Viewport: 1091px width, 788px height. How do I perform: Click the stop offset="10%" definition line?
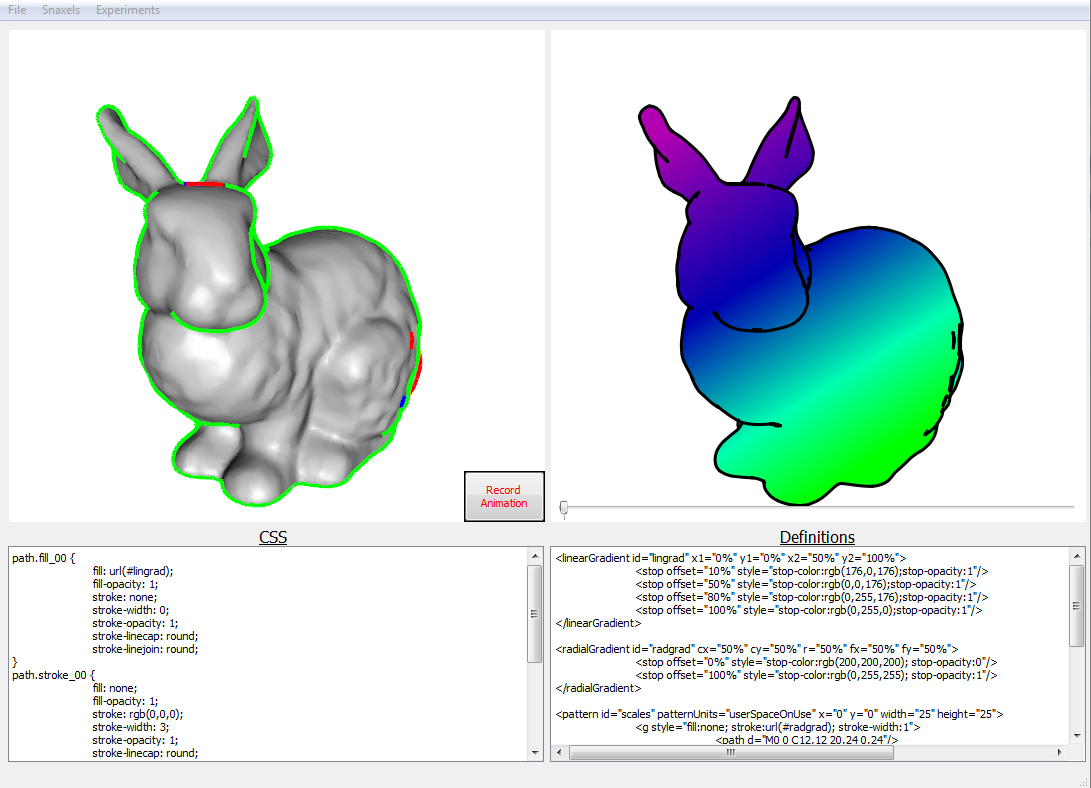[811, 571]
